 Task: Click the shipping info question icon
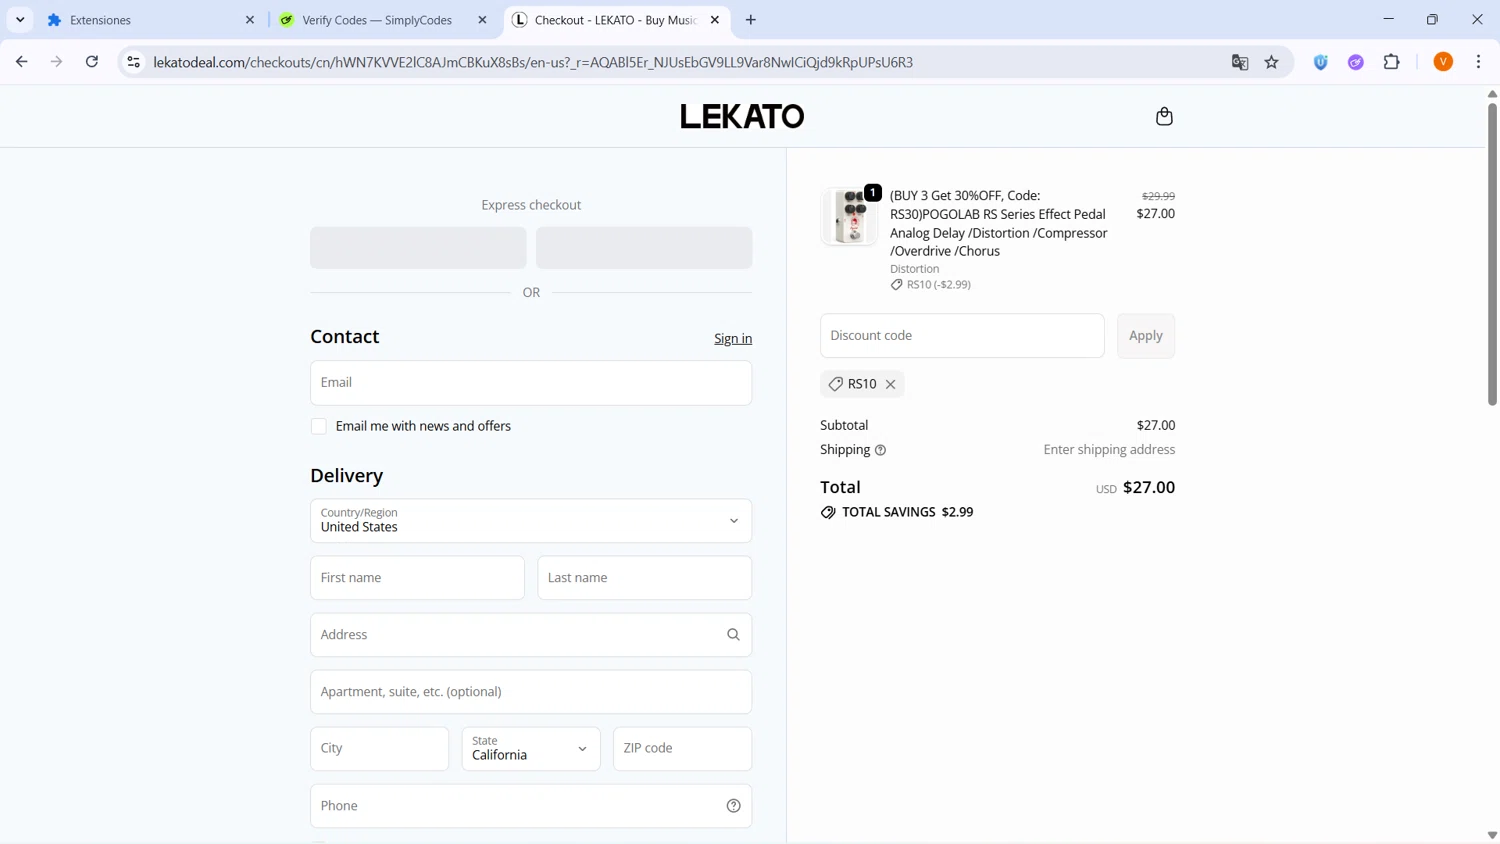(880, 450)
